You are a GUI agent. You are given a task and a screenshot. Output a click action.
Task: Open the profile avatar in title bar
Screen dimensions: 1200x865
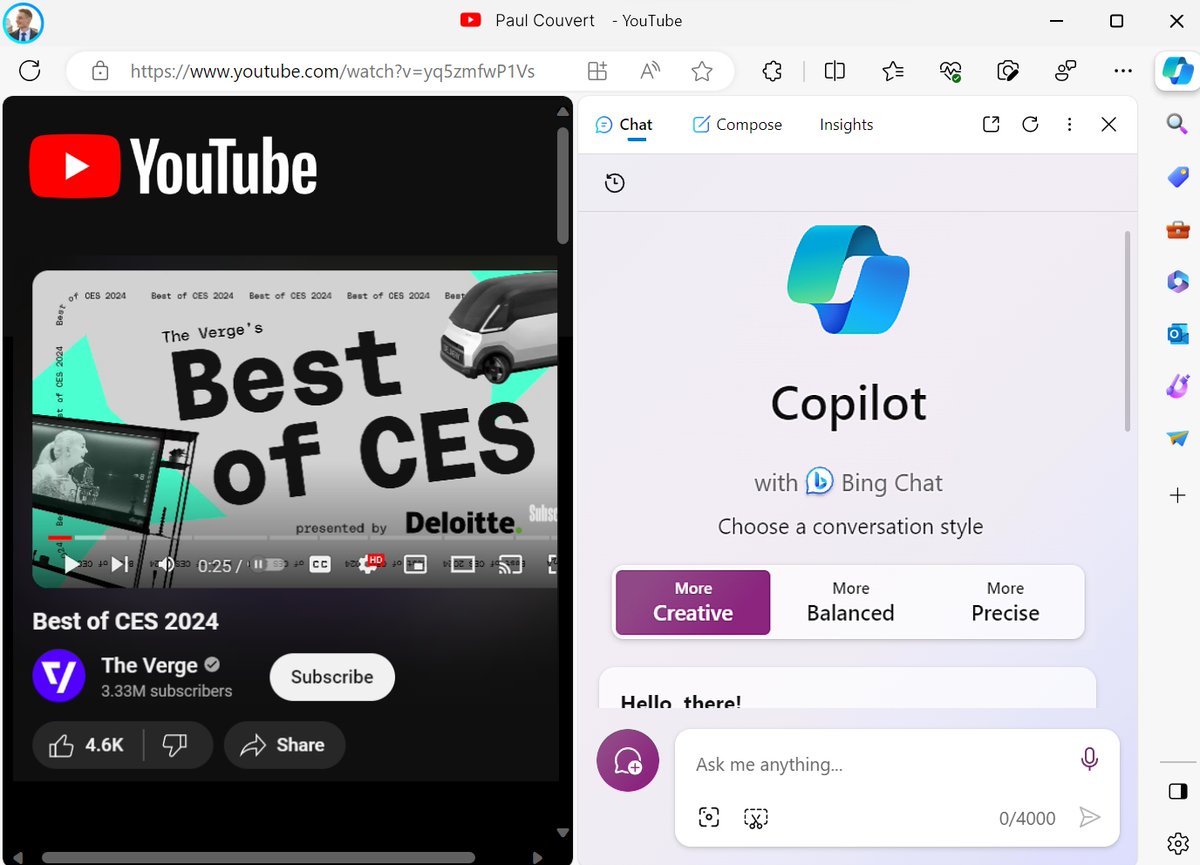coord(22,22)
